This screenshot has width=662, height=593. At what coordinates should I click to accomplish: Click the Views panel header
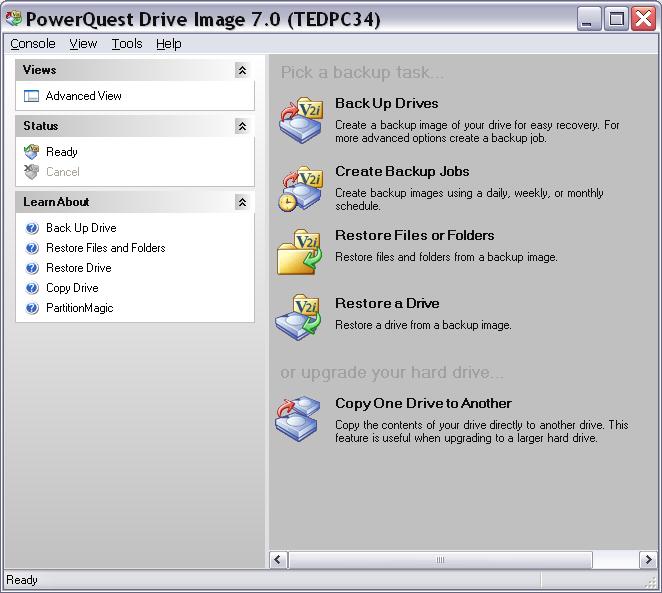coord(135,70)
